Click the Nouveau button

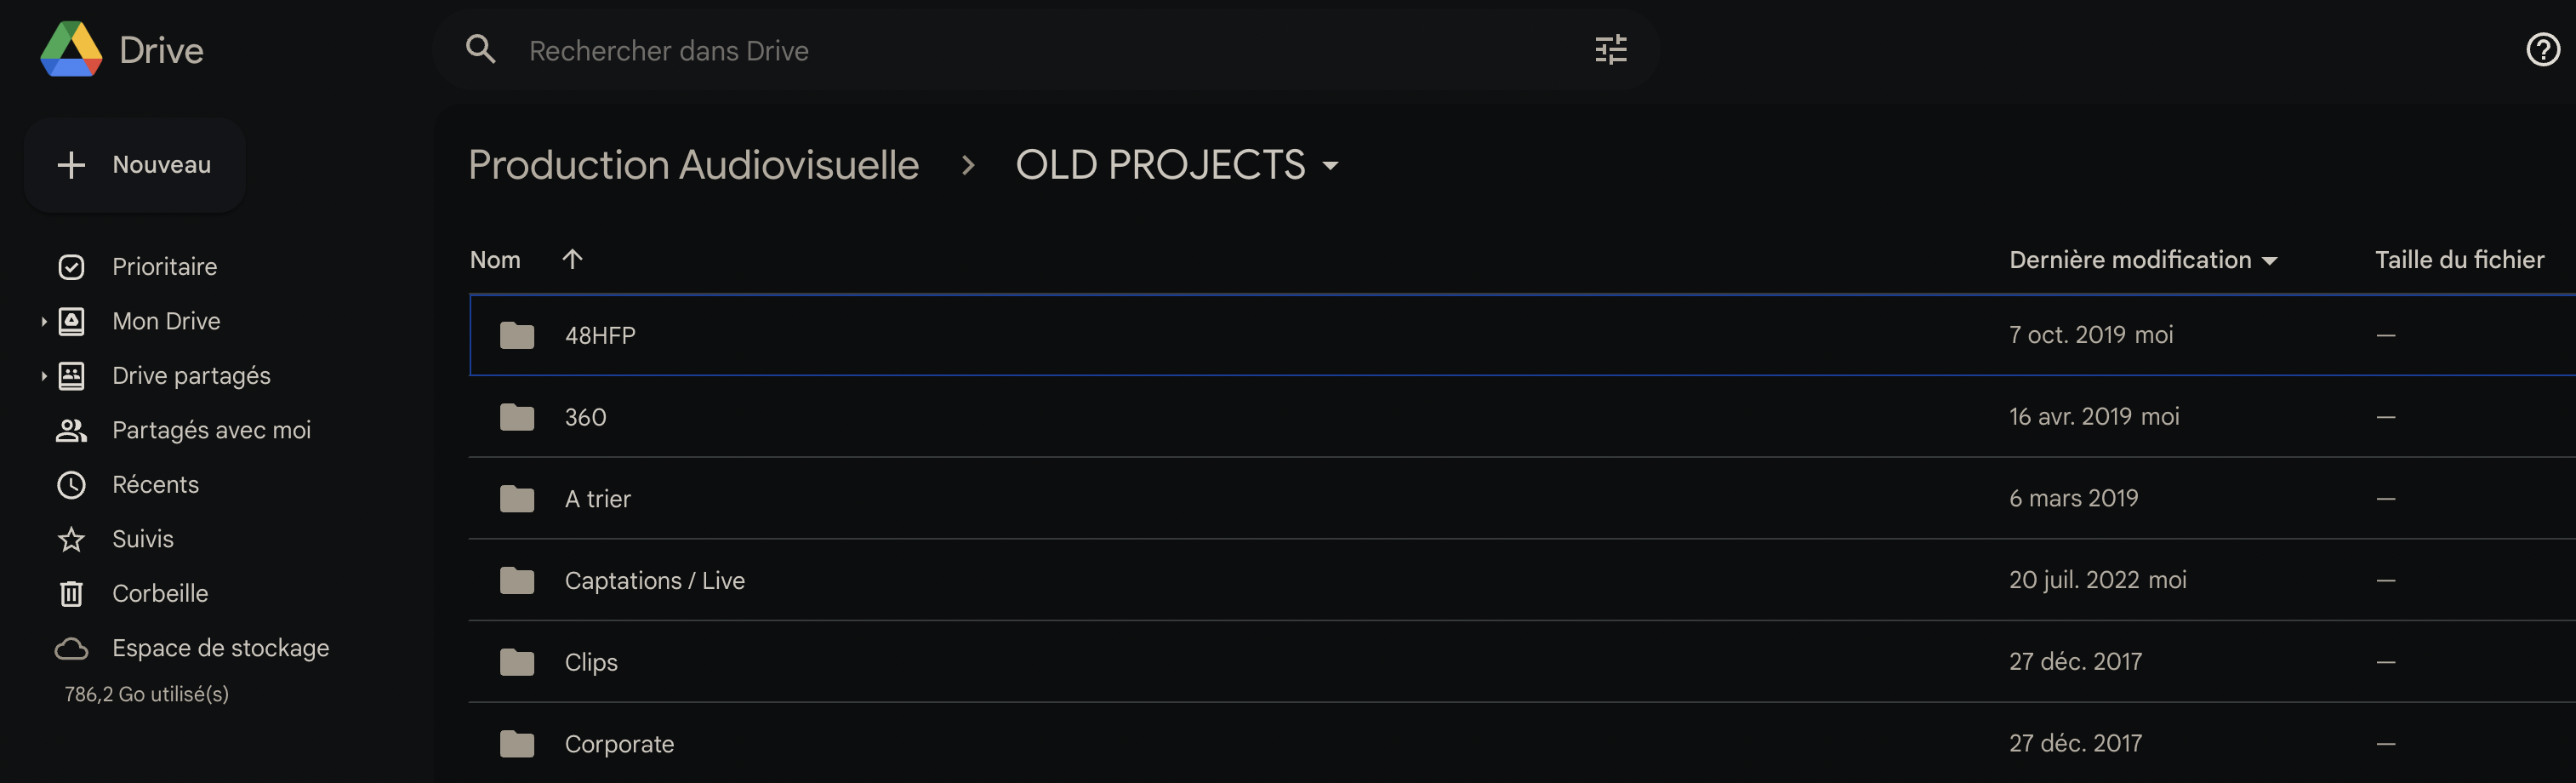click(x=135, y=165)
